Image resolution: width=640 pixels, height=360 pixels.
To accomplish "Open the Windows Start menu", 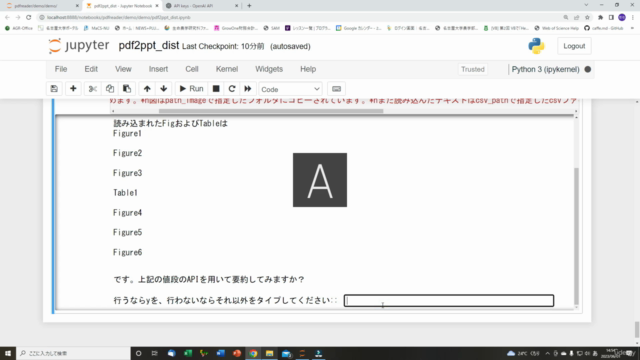I will point(8,353).
